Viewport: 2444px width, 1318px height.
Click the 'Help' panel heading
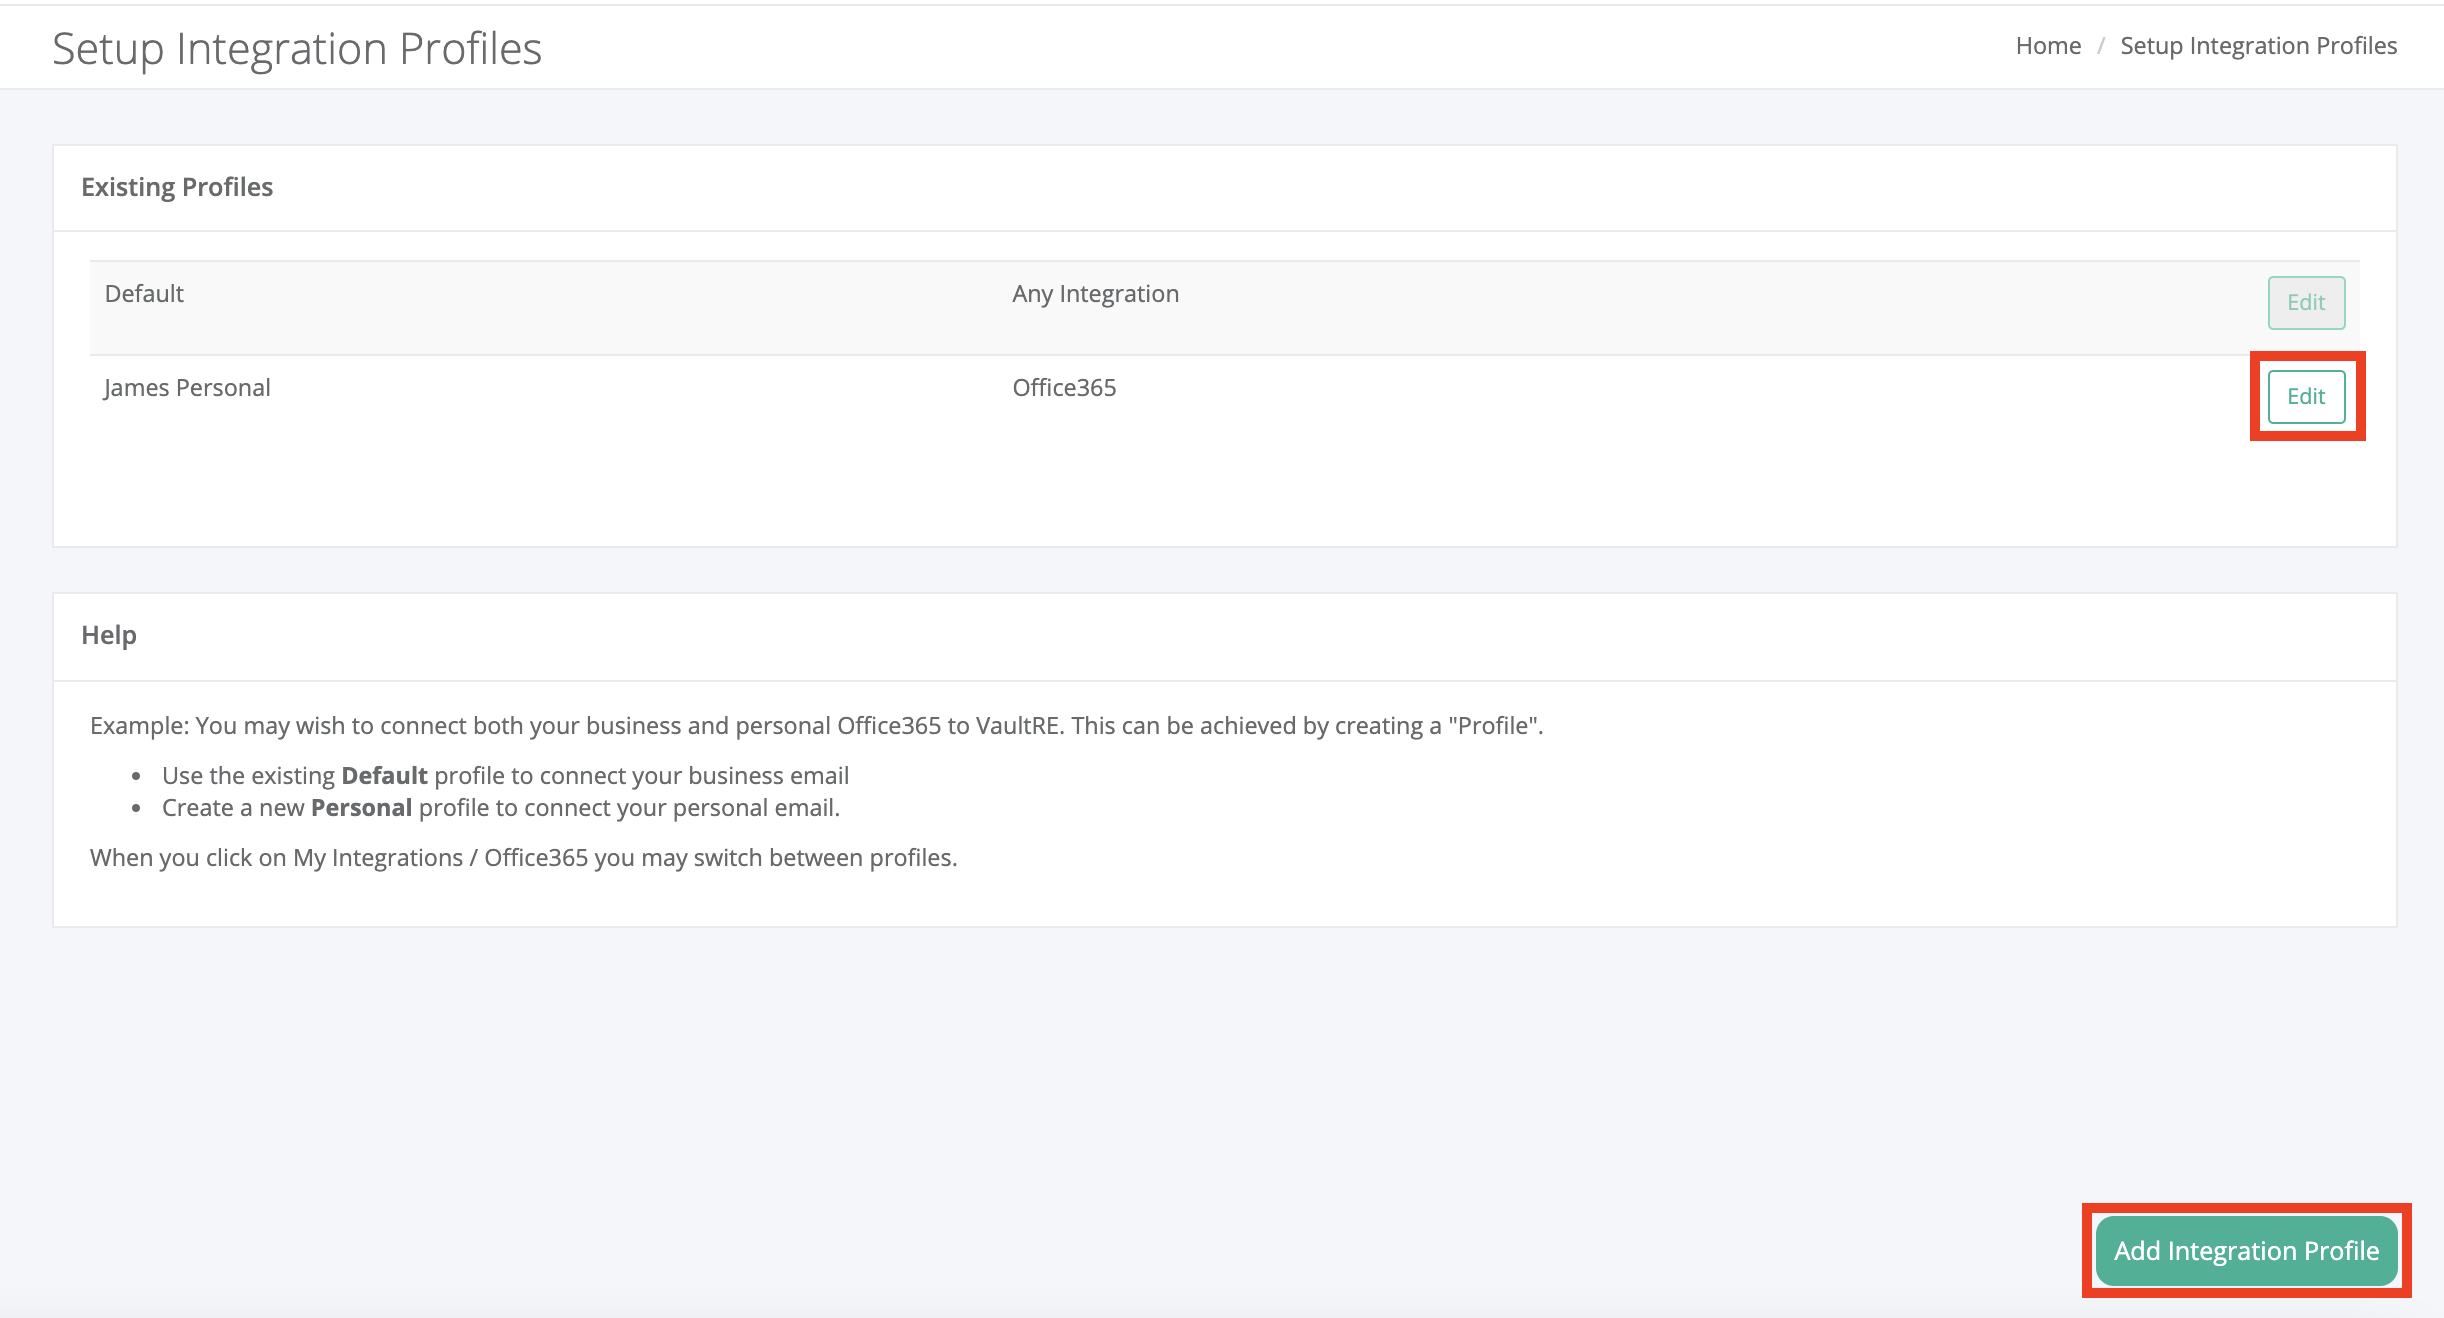[x=109, y=635]
